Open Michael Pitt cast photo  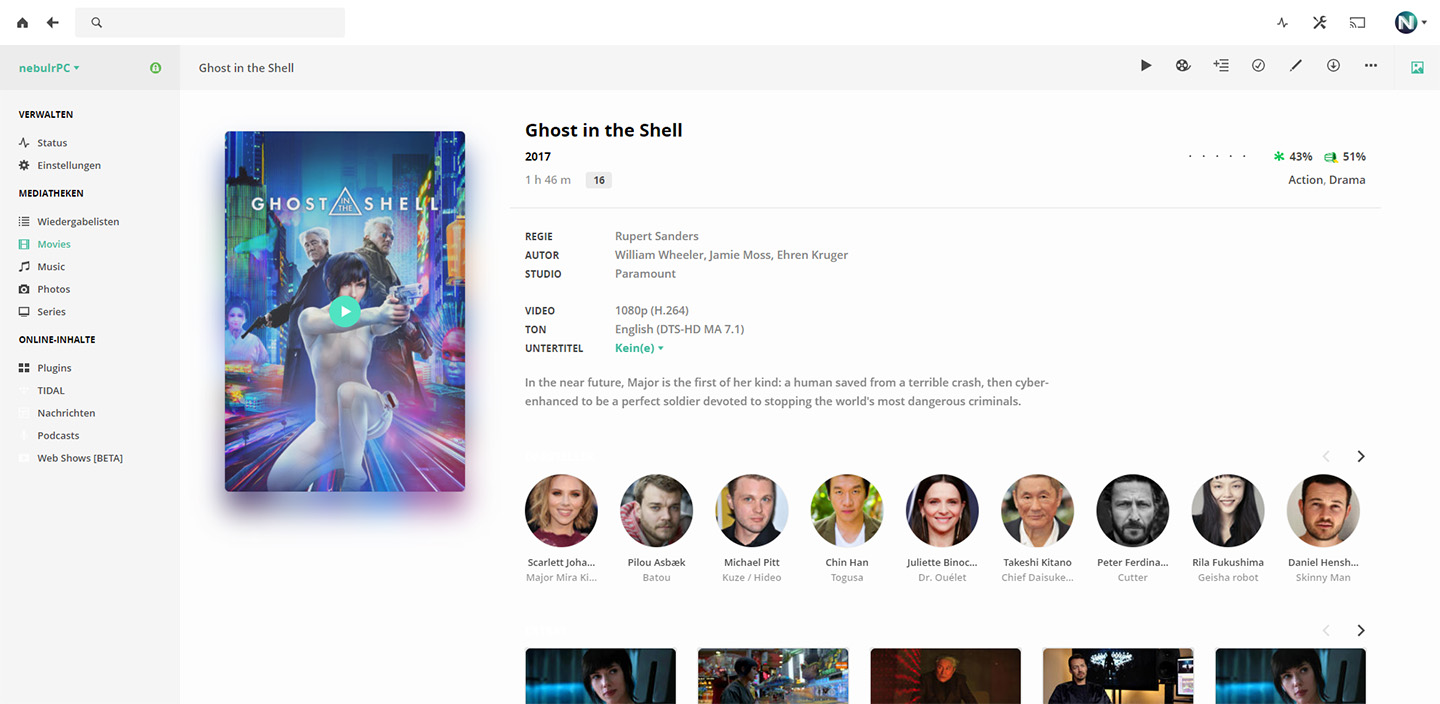pos(752,511)
